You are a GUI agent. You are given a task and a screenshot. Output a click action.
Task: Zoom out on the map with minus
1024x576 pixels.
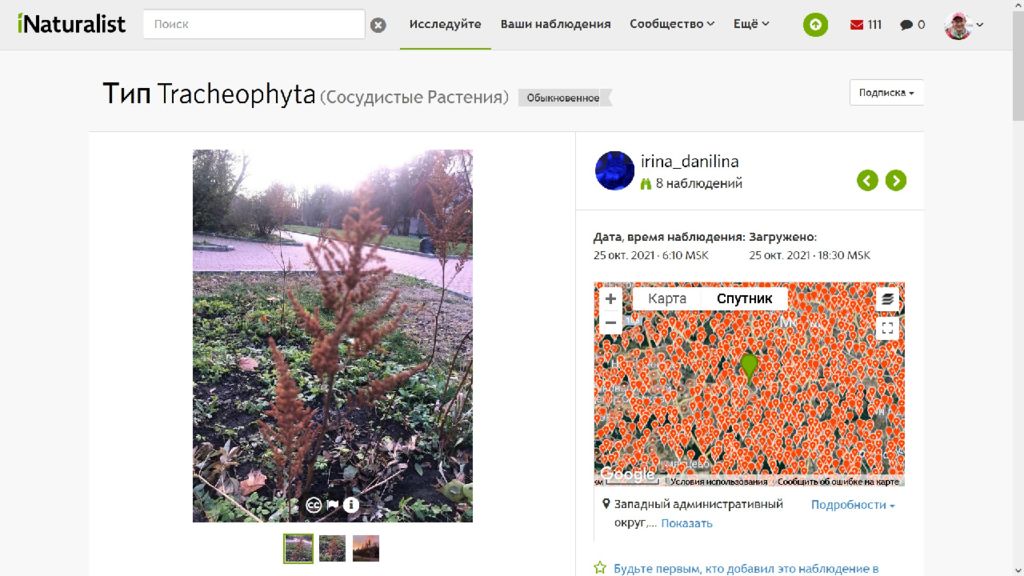(x=611, y=323)
